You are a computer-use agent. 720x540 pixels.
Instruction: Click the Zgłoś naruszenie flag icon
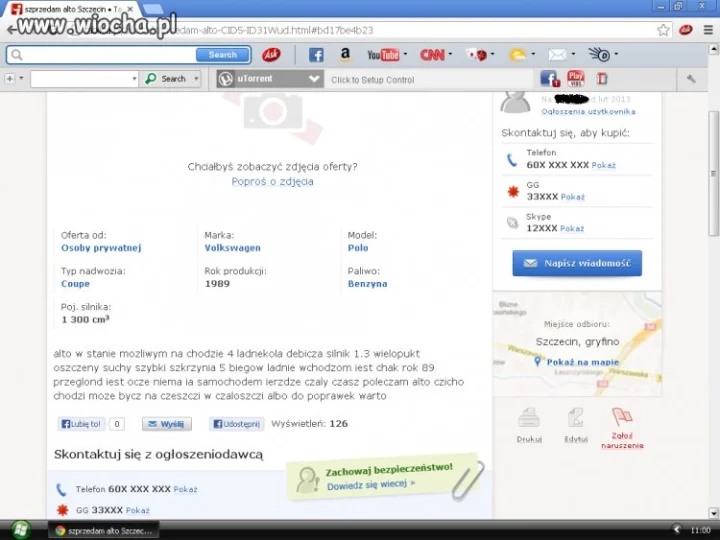[x=622, y=417]
